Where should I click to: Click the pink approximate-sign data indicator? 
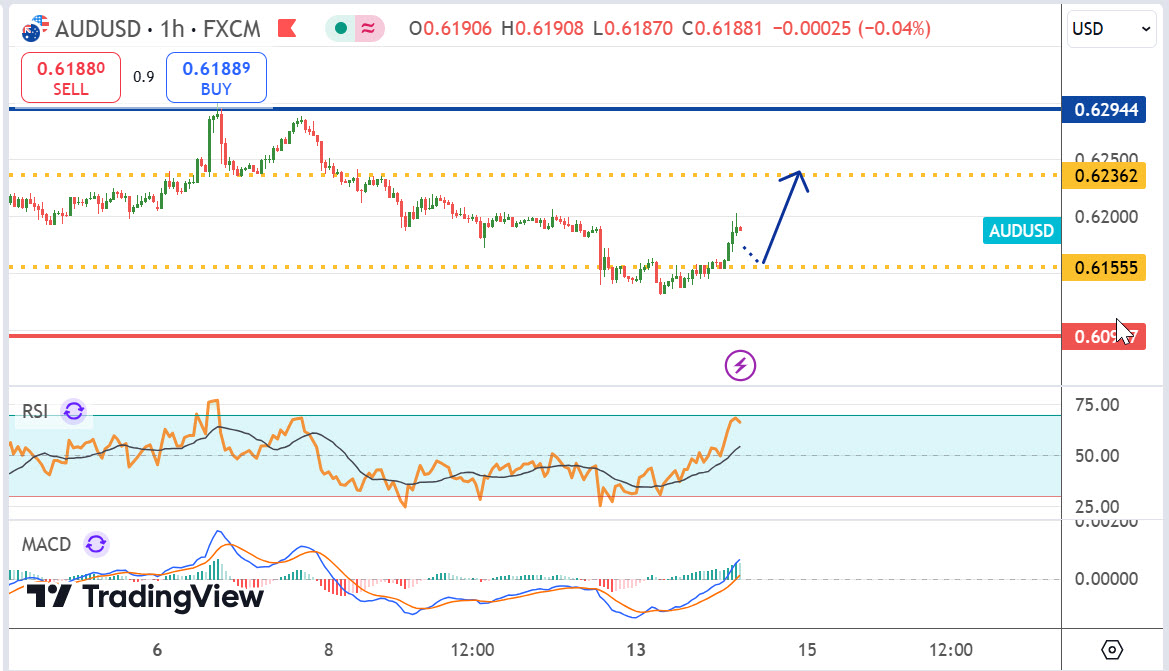click(369, 29)
